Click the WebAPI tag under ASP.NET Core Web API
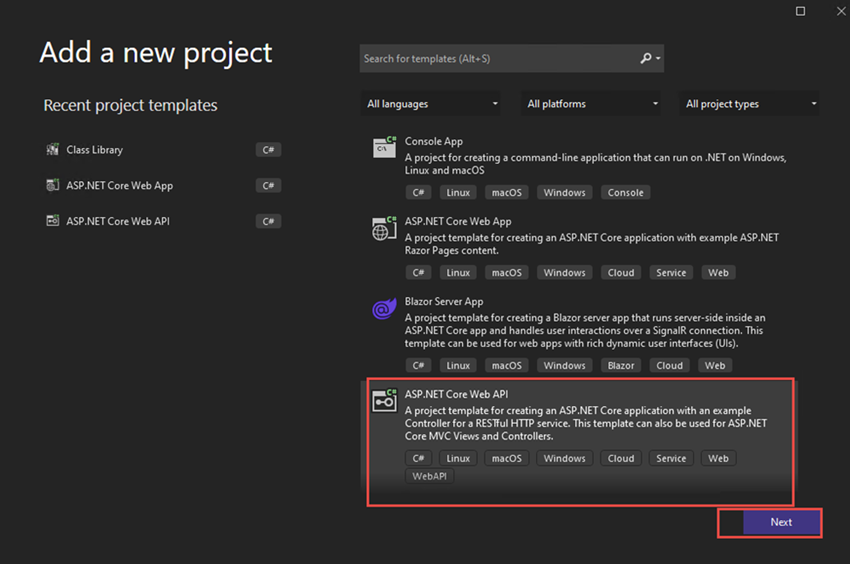This screenshot has width=850, height=564. 429,476
